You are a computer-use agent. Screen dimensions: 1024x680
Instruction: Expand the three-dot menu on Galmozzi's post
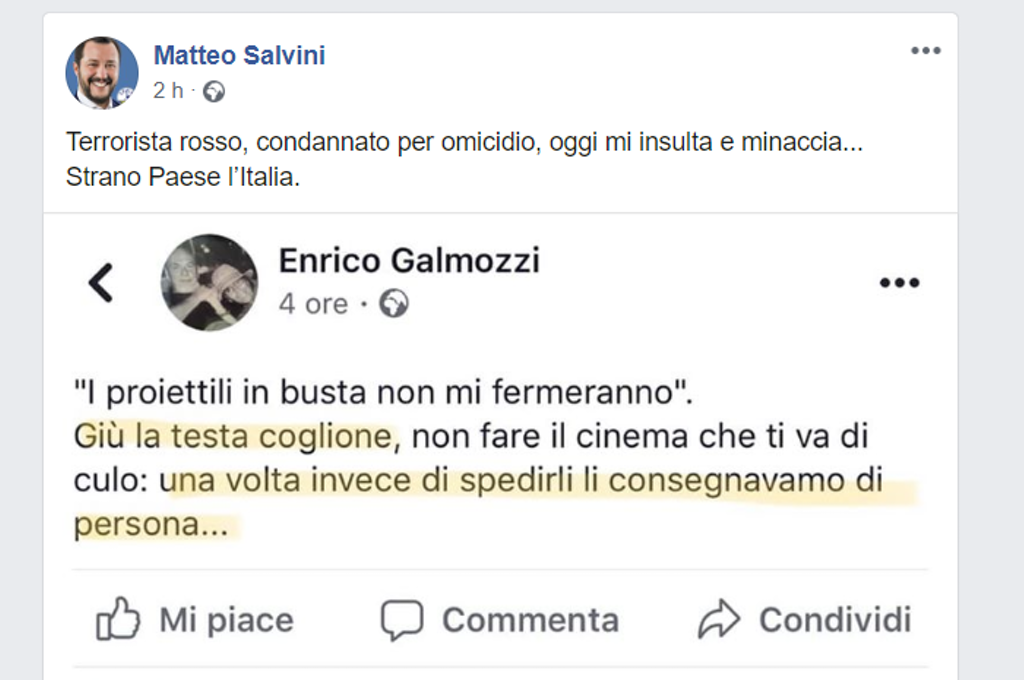tap(898, 283)
